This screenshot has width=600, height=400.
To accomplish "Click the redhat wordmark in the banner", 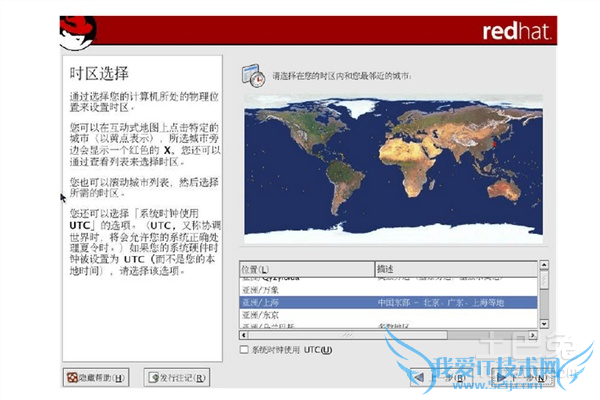I will pyautogui.click(x=517, y=31).
